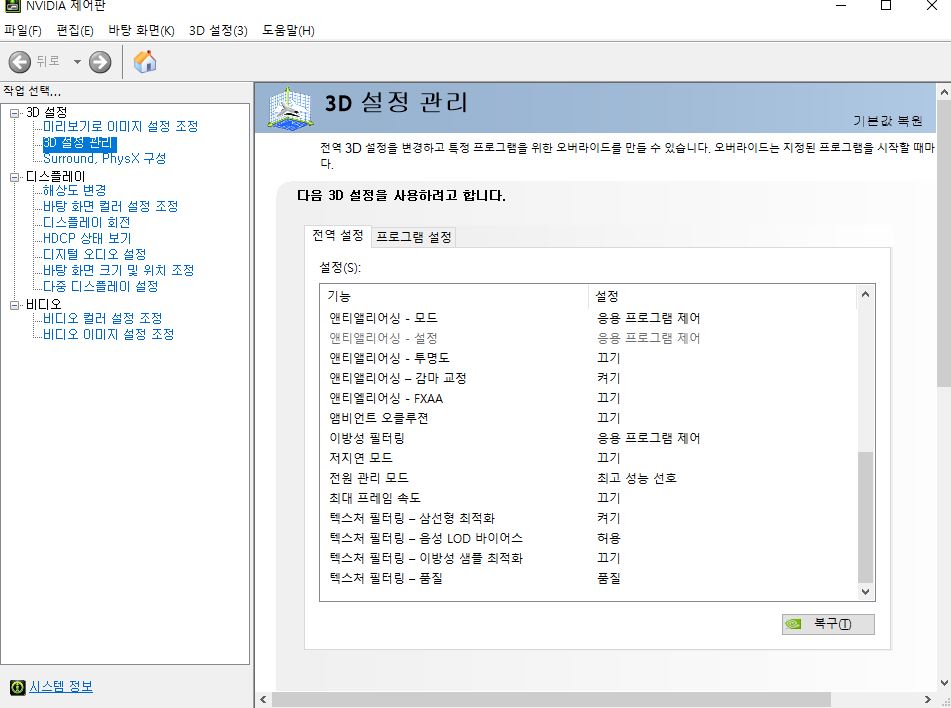Screen dimensions: 951x708
Task: Select 텍스처 필터링 – 음성 LOD 바이어스 row
Action: coord(588,538)
